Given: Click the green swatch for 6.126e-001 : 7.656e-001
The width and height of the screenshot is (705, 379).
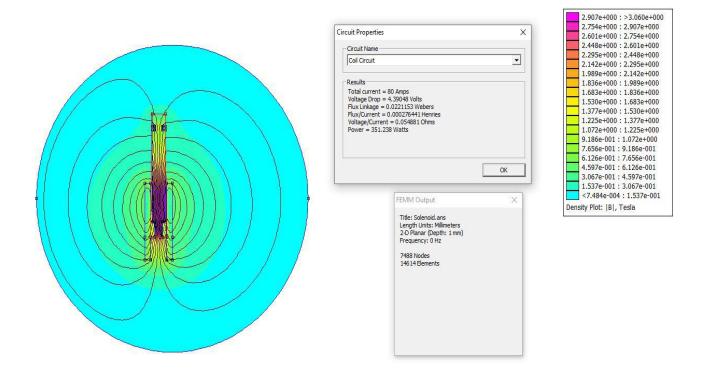Looking at the screenshot, I should pyautogui.click(x=572, y=158).
